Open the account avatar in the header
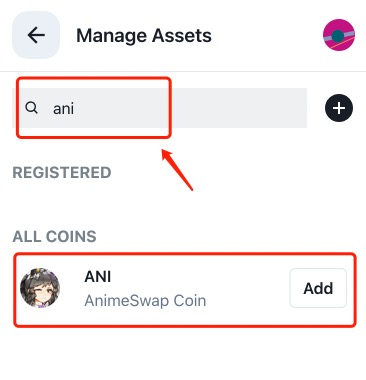The height and width of the screenshot is (380, 366). click(x=339, y=35)
